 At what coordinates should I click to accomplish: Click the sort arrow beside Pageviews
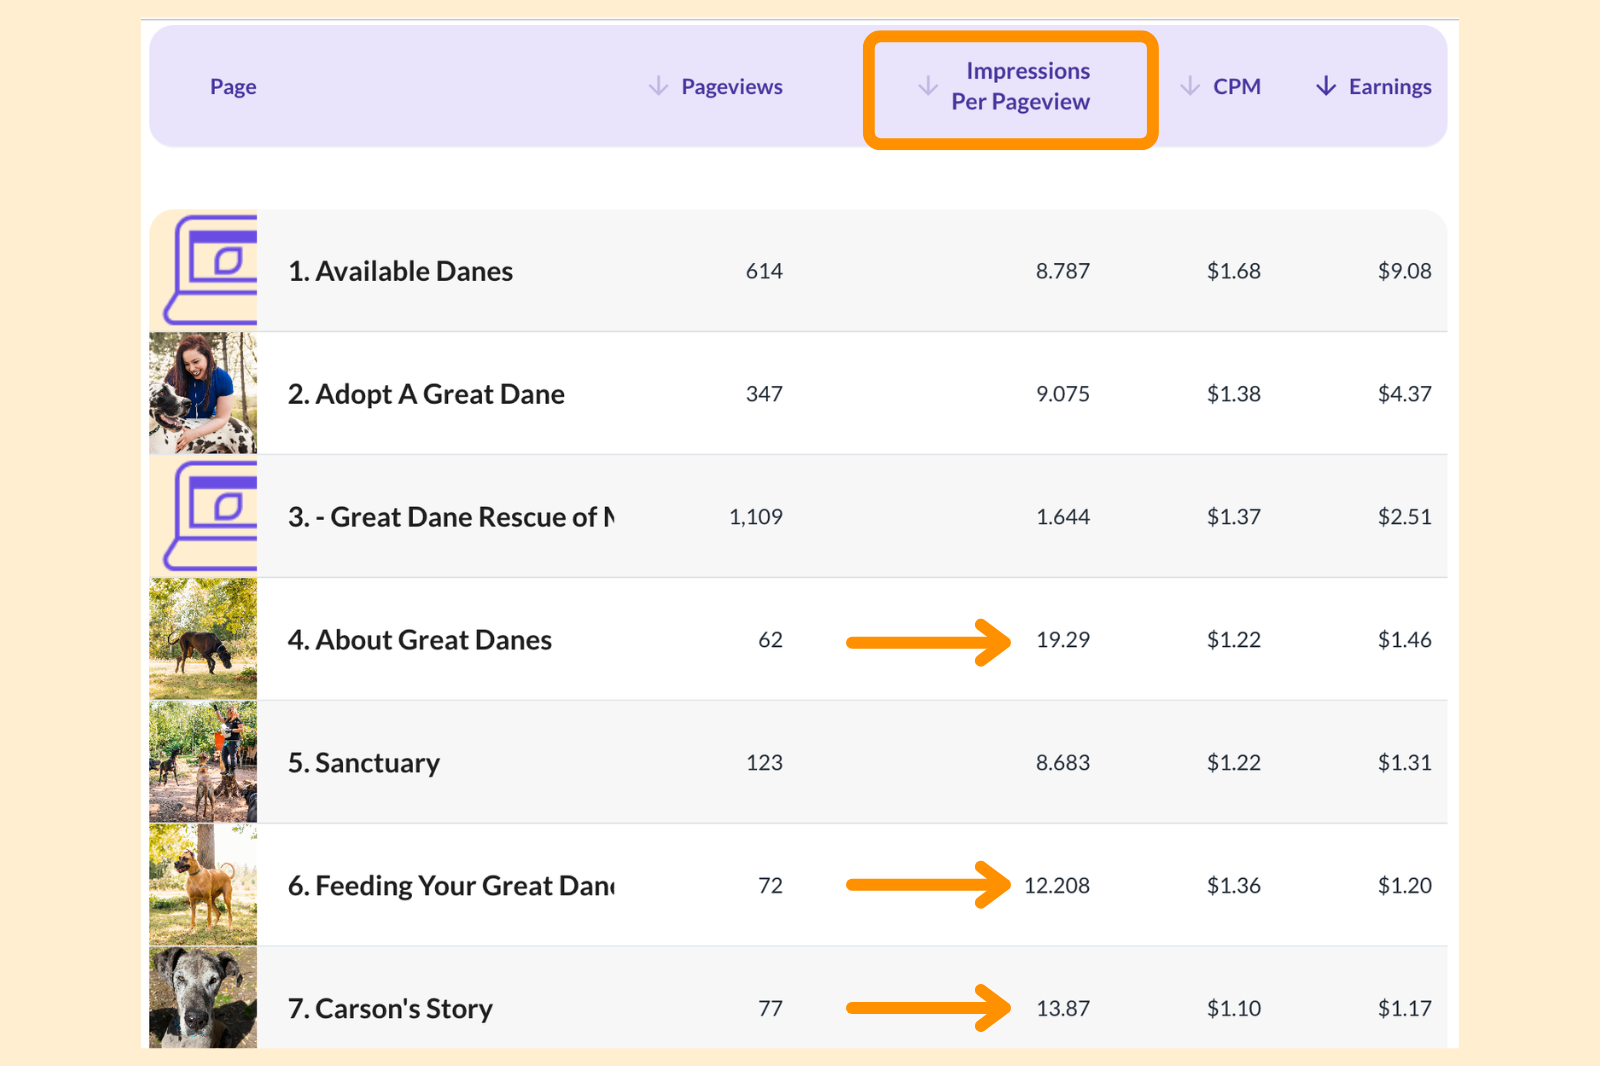point(659,86)
